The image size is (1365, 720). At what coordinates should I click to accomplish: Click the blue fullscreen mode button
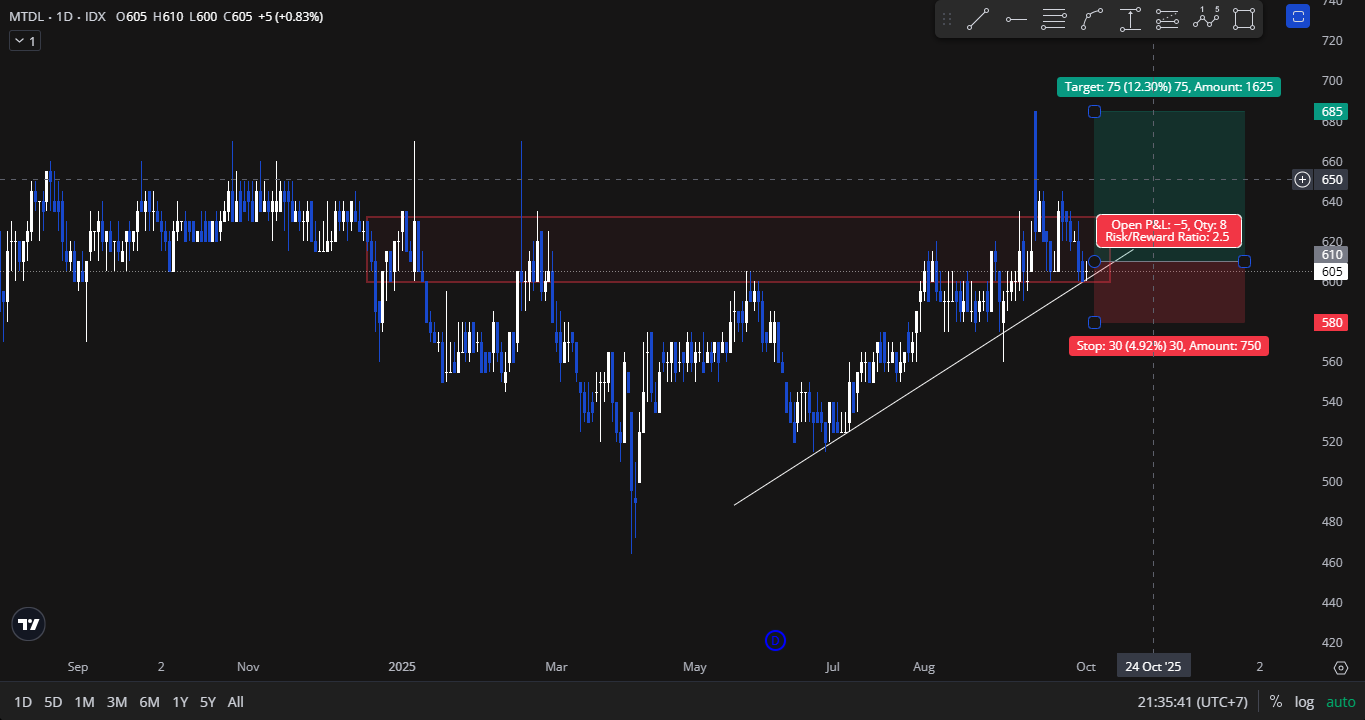point(1298,16)
